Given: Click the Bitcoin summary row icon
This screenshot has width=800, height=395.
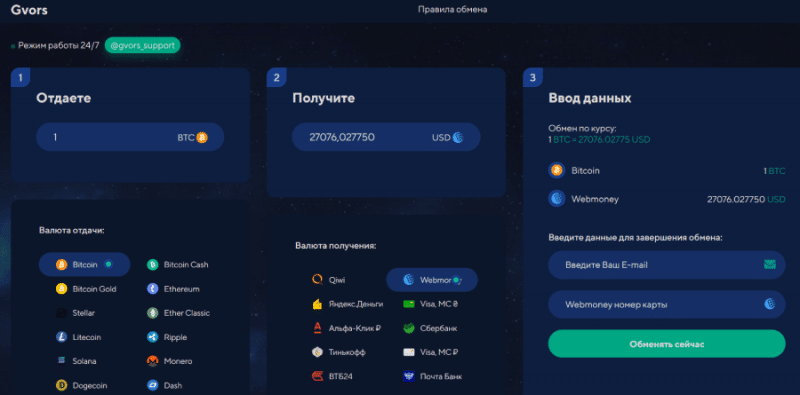Looking at the screenshot, I should (x=557, y=170).
